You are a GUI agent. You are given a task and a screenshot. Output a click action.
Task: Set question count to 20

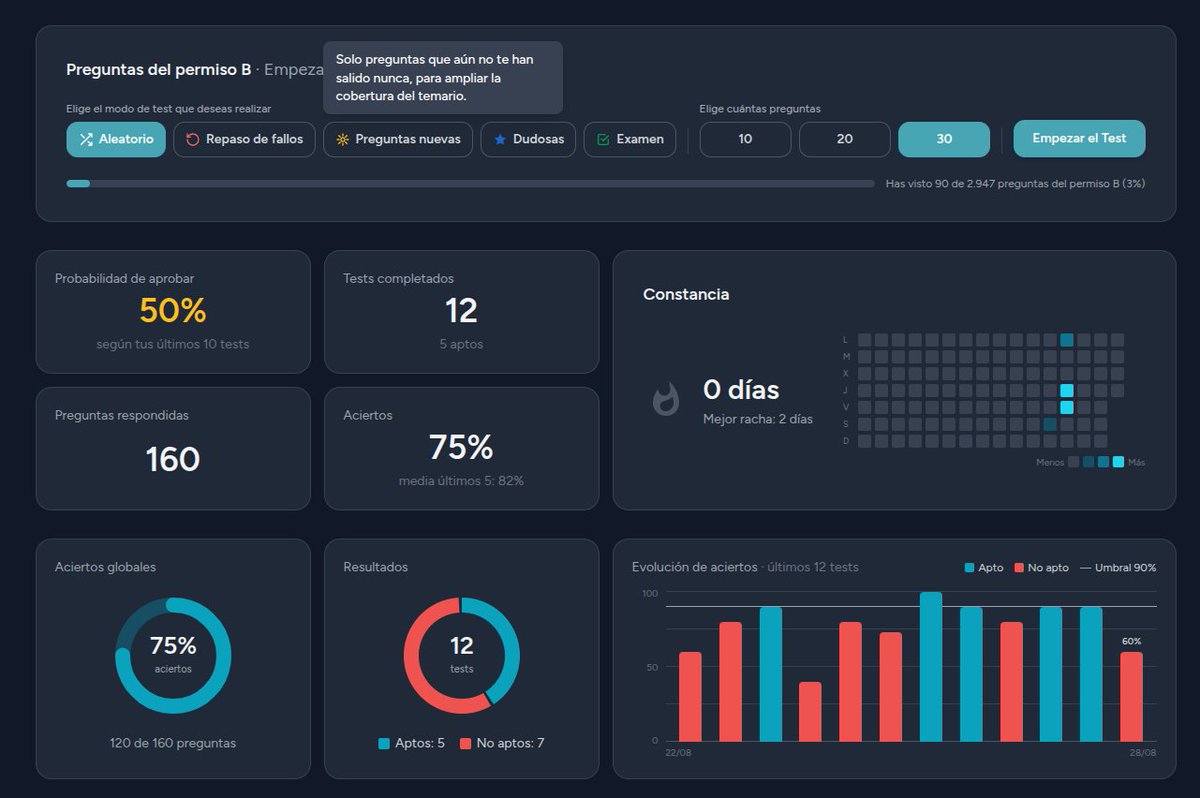pos(845,139)
